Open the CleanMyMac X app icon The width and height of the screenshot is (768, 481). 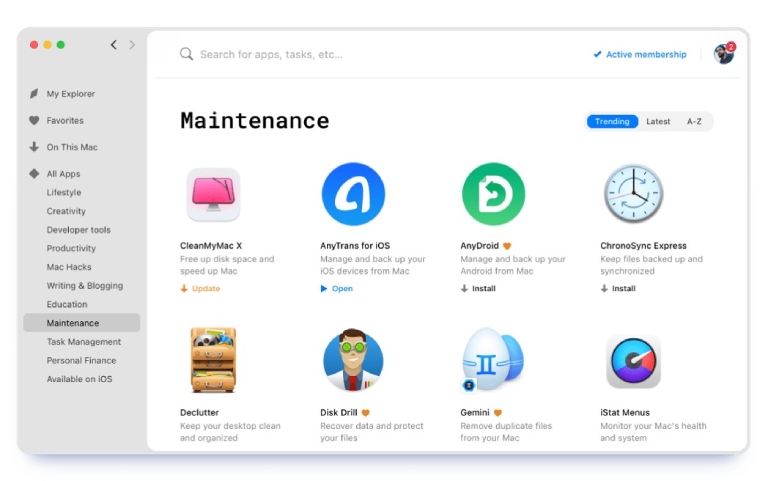pos(213,194)
